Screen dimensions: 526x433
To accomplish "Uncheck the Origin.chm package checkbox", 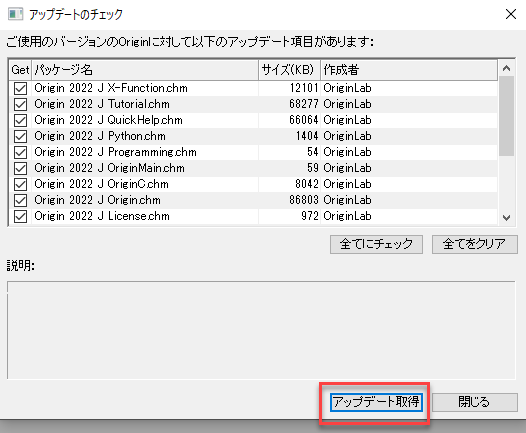I will (20, 201).
